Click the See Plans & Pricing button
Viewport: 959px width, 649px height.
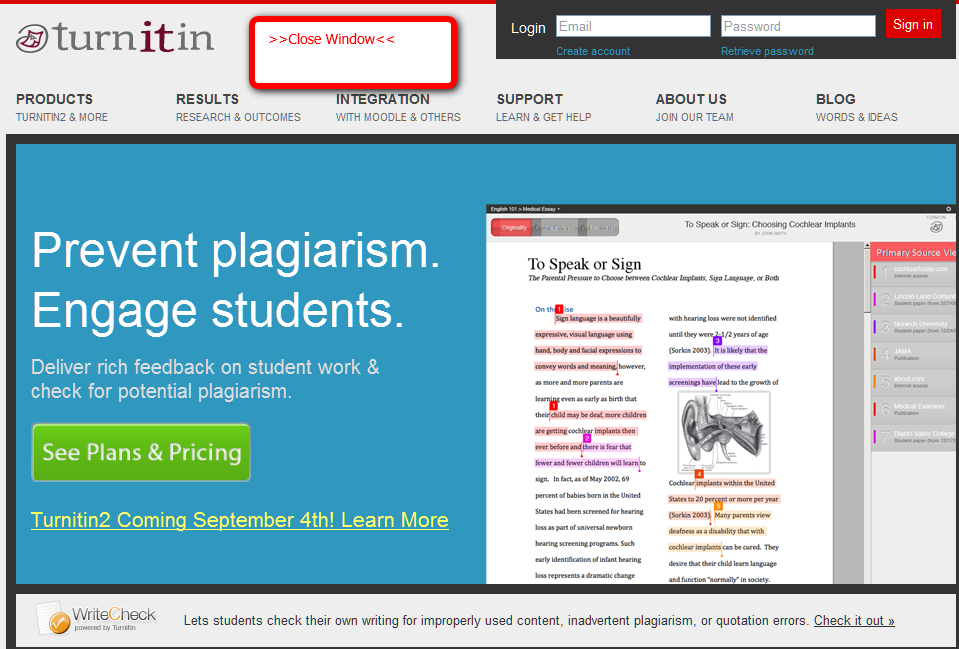pyautogui.click(x=141, y=452)
